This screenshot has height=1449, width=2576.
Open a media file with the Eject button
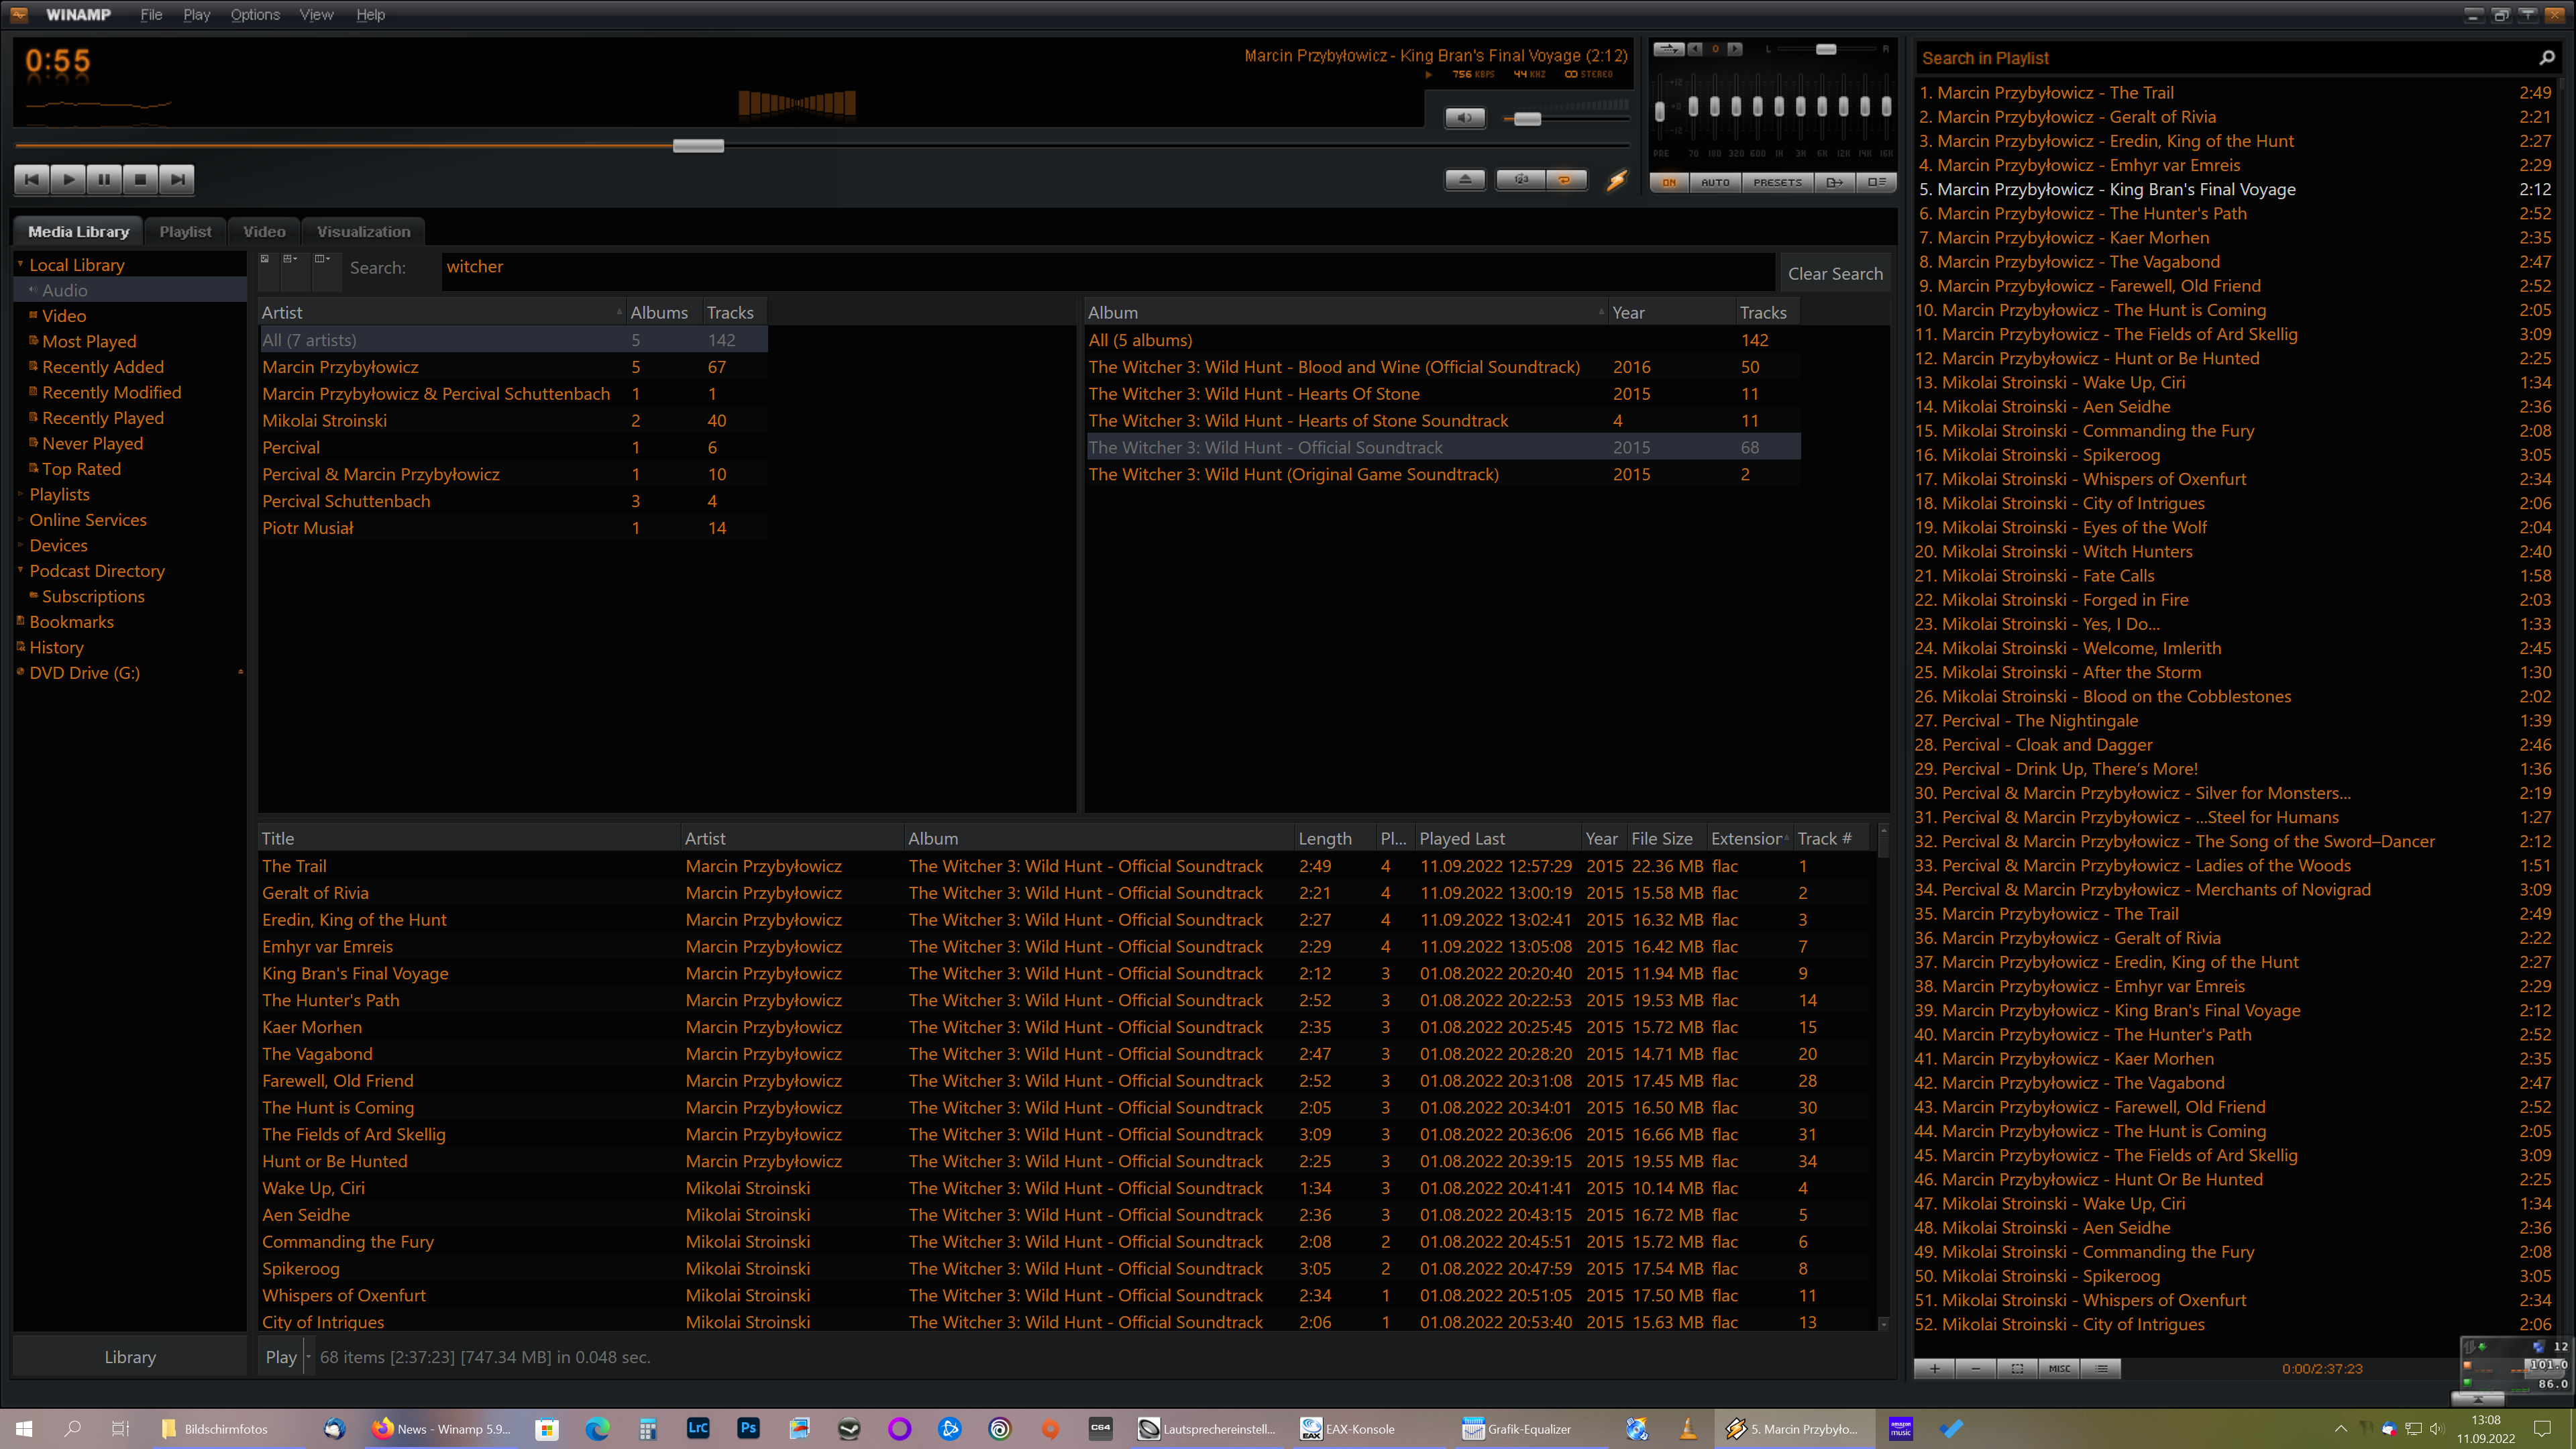pos(1464,180)
